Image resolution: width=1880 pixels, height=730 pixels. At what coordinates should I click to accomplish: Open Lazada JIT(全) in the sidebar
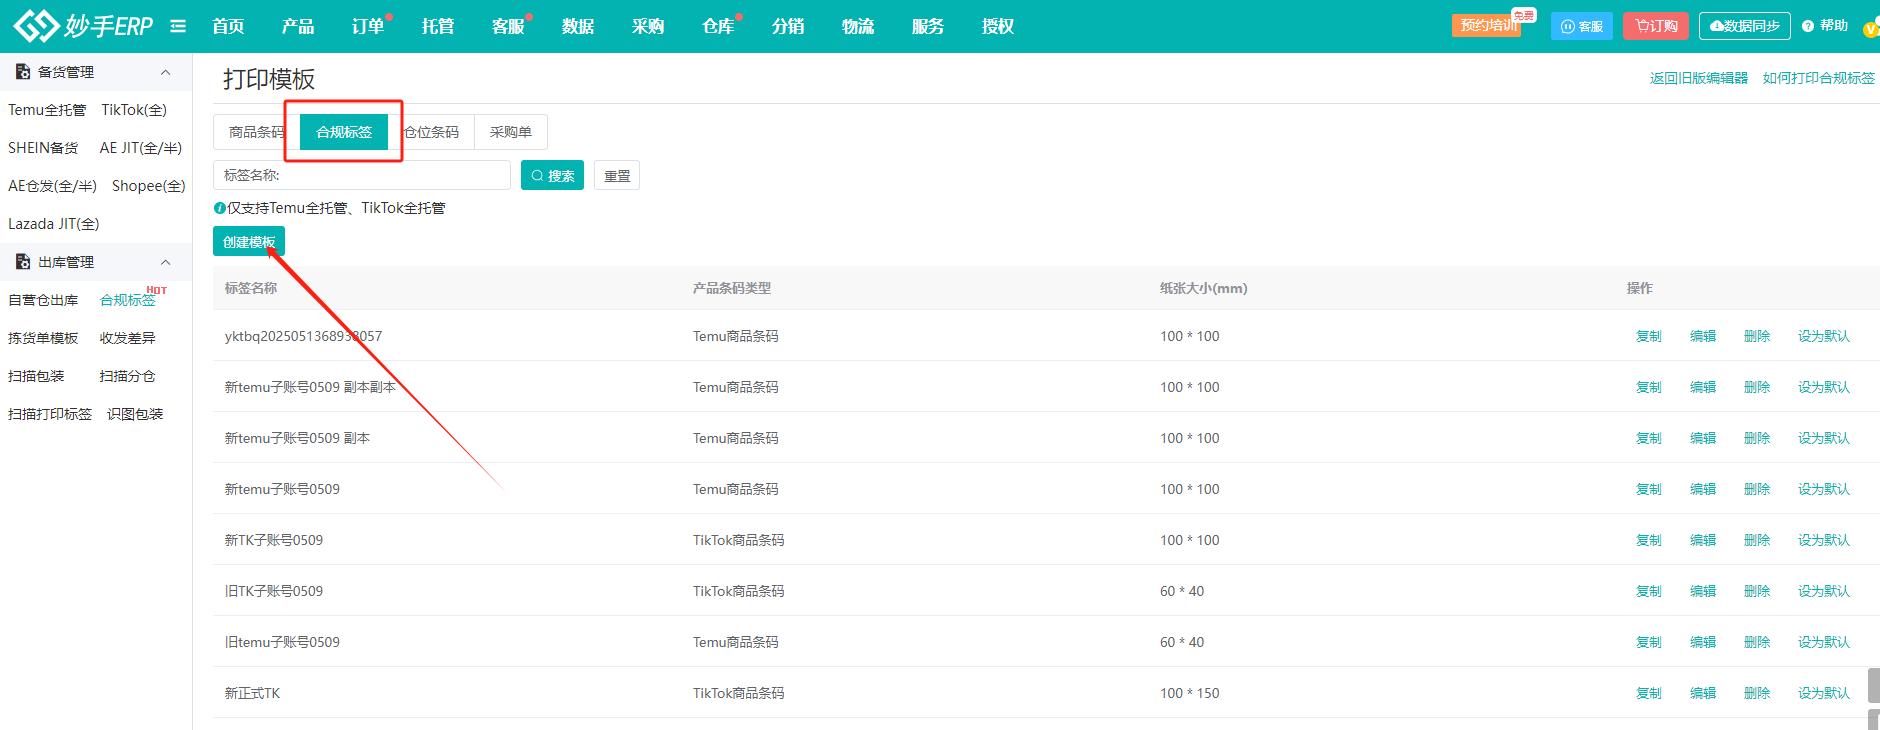tap(54, 224)
